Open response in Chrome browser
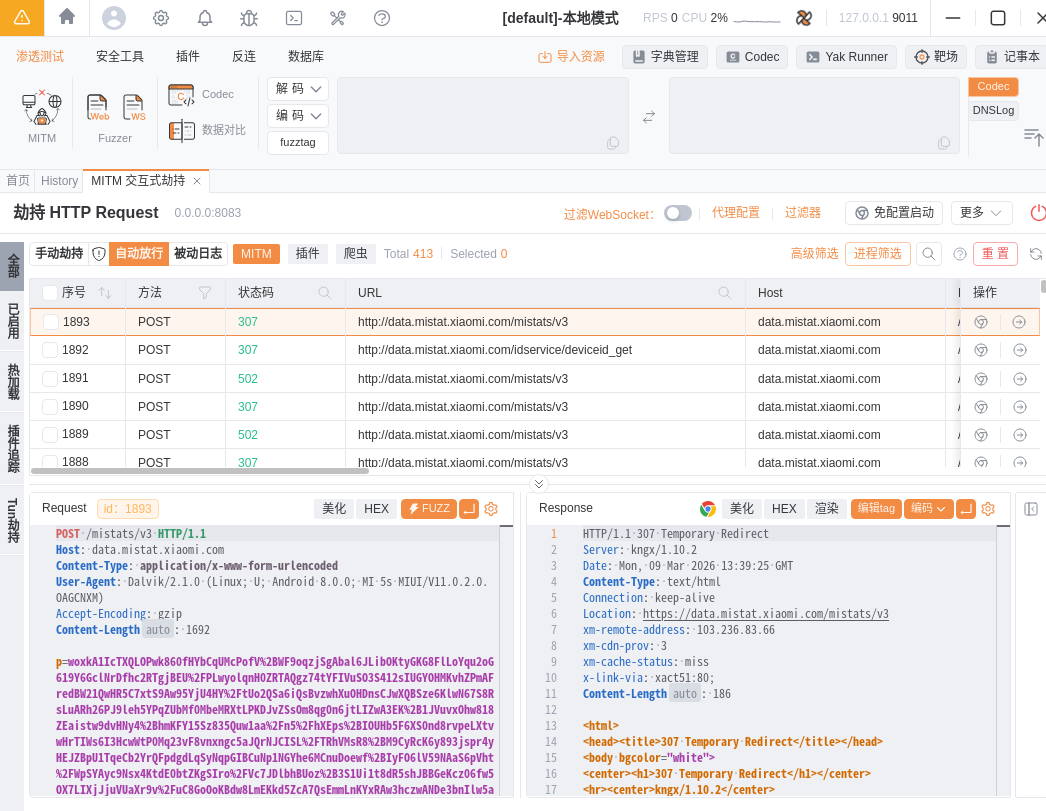This screenshot has width=1046, height=811. pos(707,509)
